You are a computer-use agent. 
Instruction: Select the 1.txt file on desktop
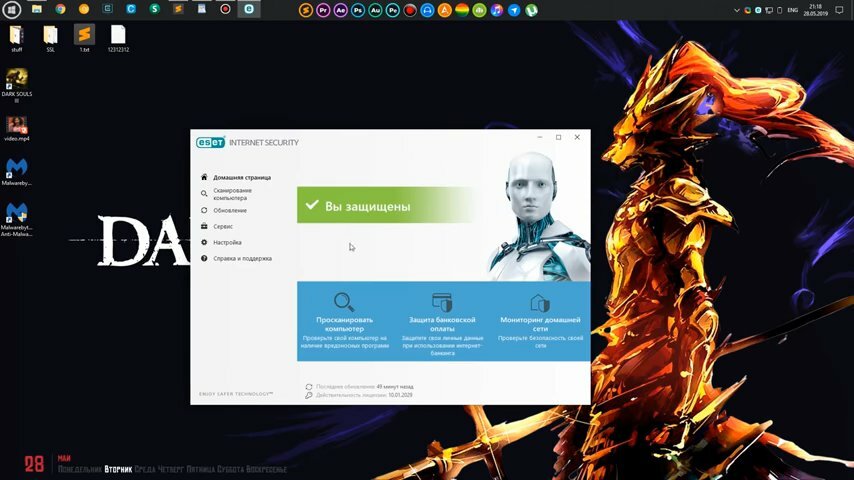tap(84, 38)
